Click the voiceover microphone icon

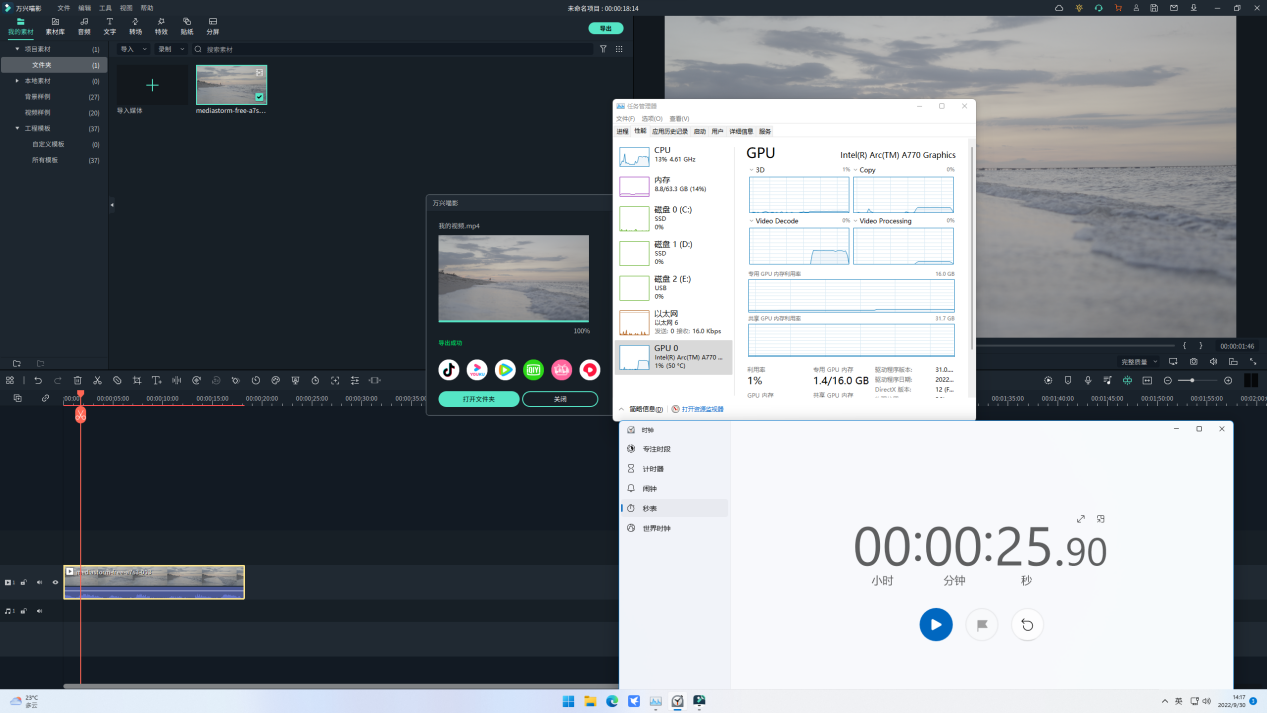click(x=1088, y=380)
